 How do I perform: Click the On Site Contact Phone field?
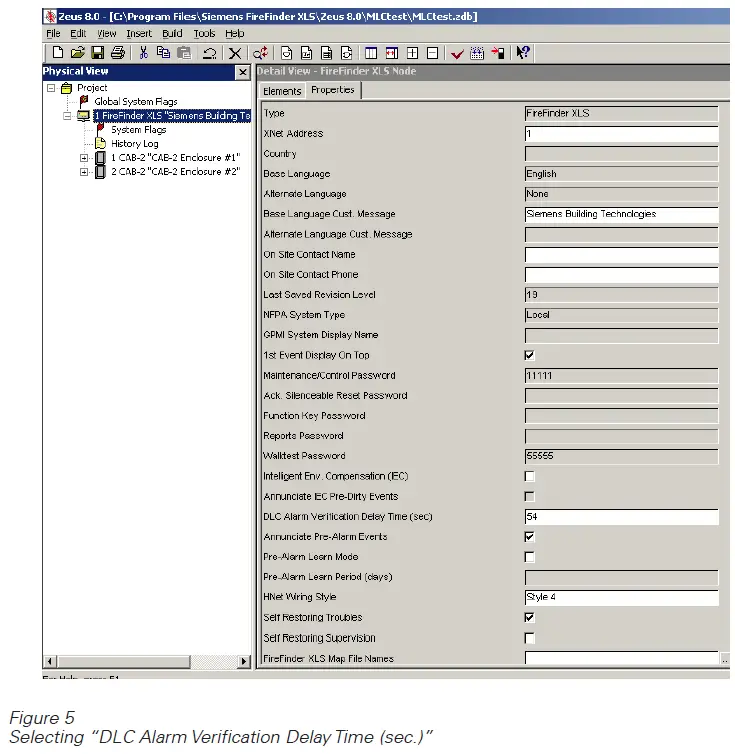pyautogui.click(x=621, y=275)
